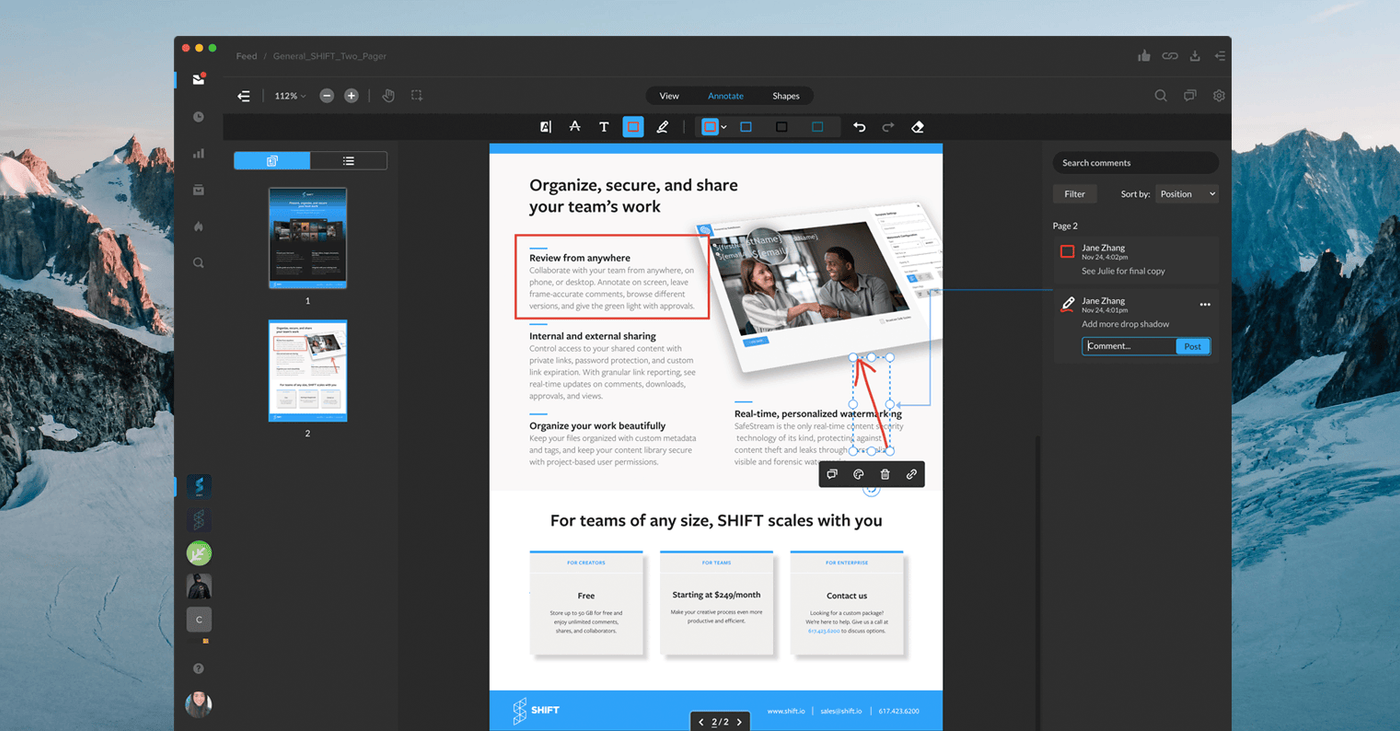Delete annotation via popup trash icon

[885, 474]
